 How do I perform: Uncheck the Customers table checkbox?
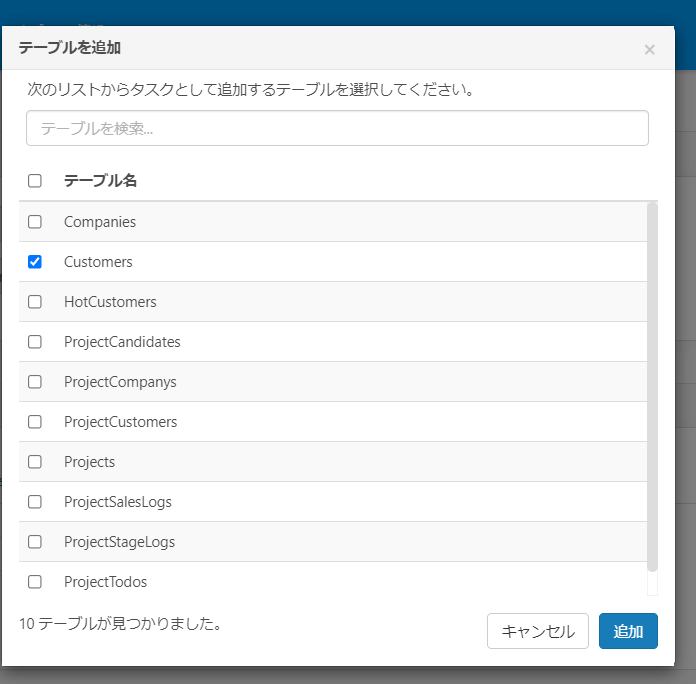coord(35,262)
